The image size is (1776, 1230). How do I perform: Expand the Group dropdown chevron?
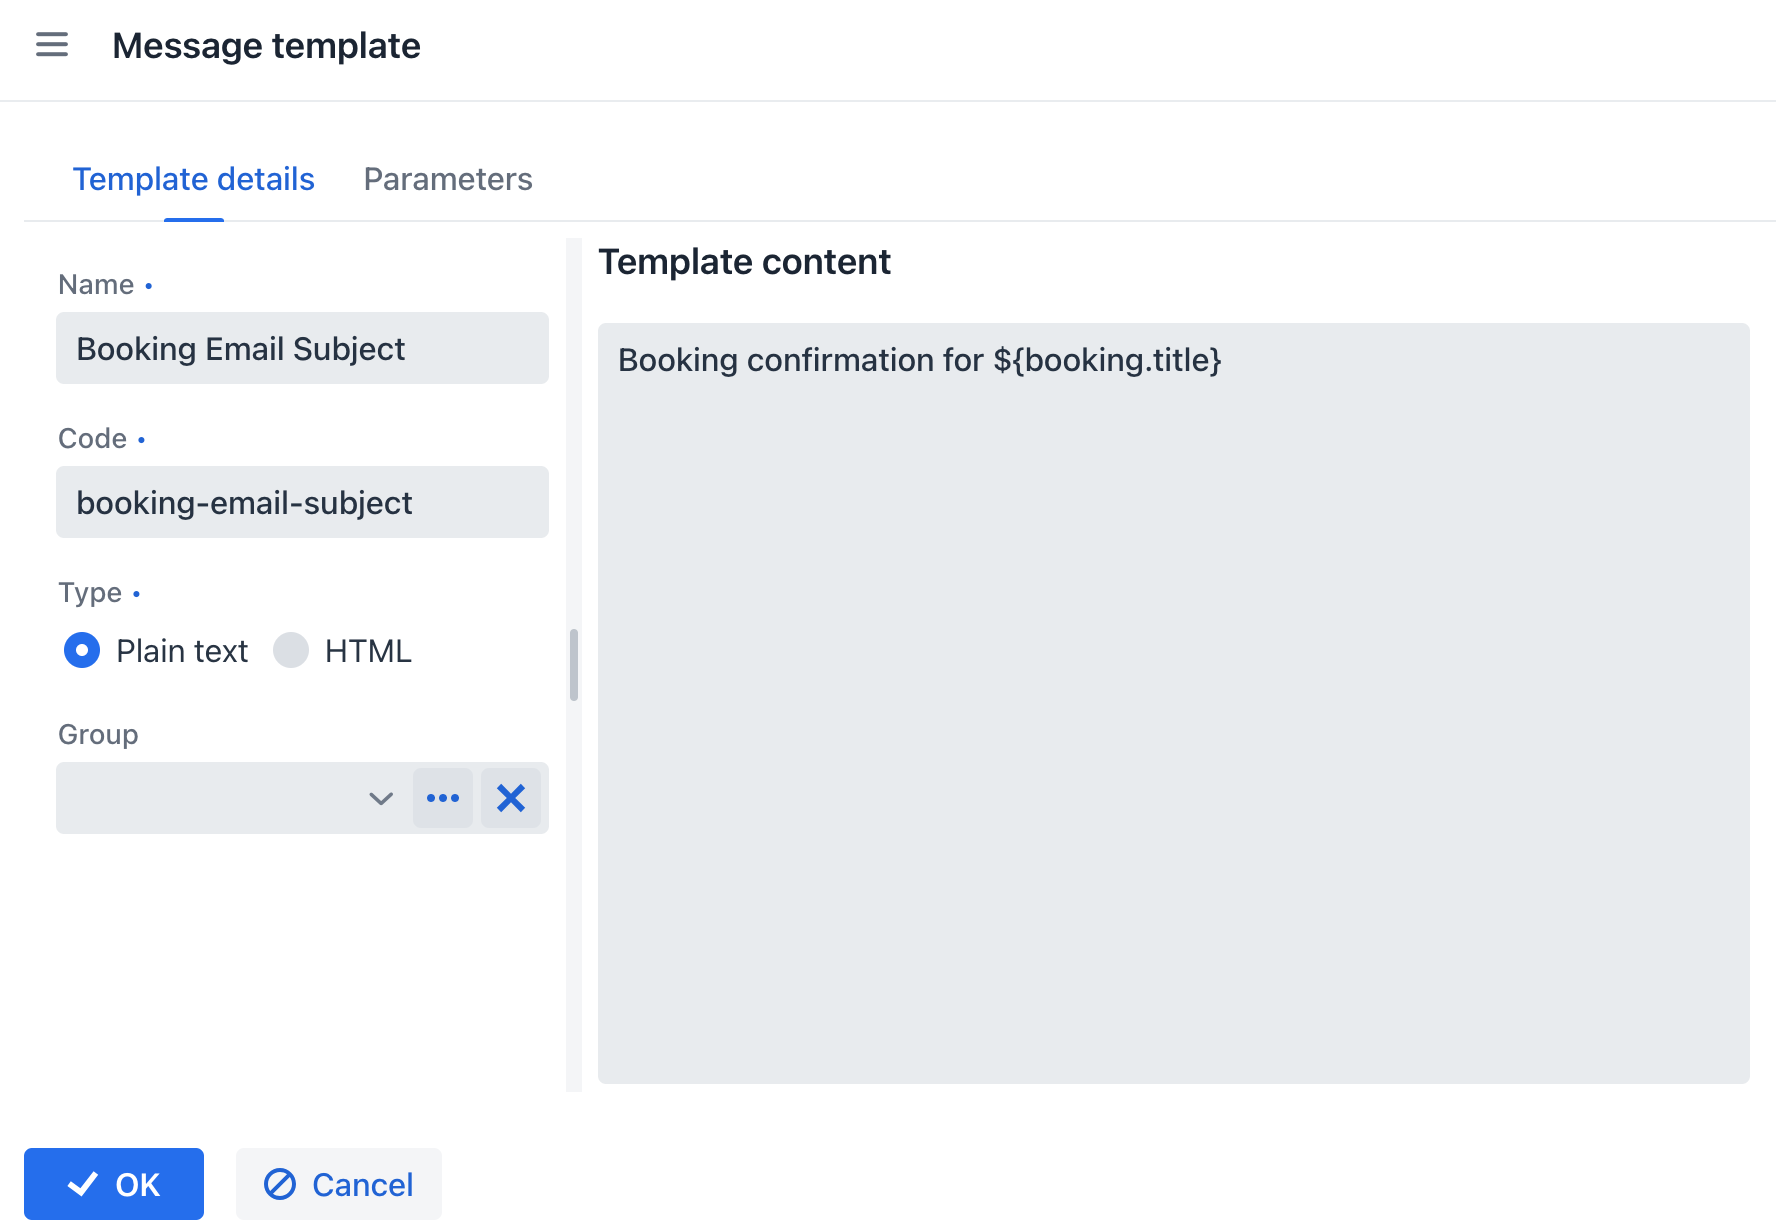[x=381, y=798]
